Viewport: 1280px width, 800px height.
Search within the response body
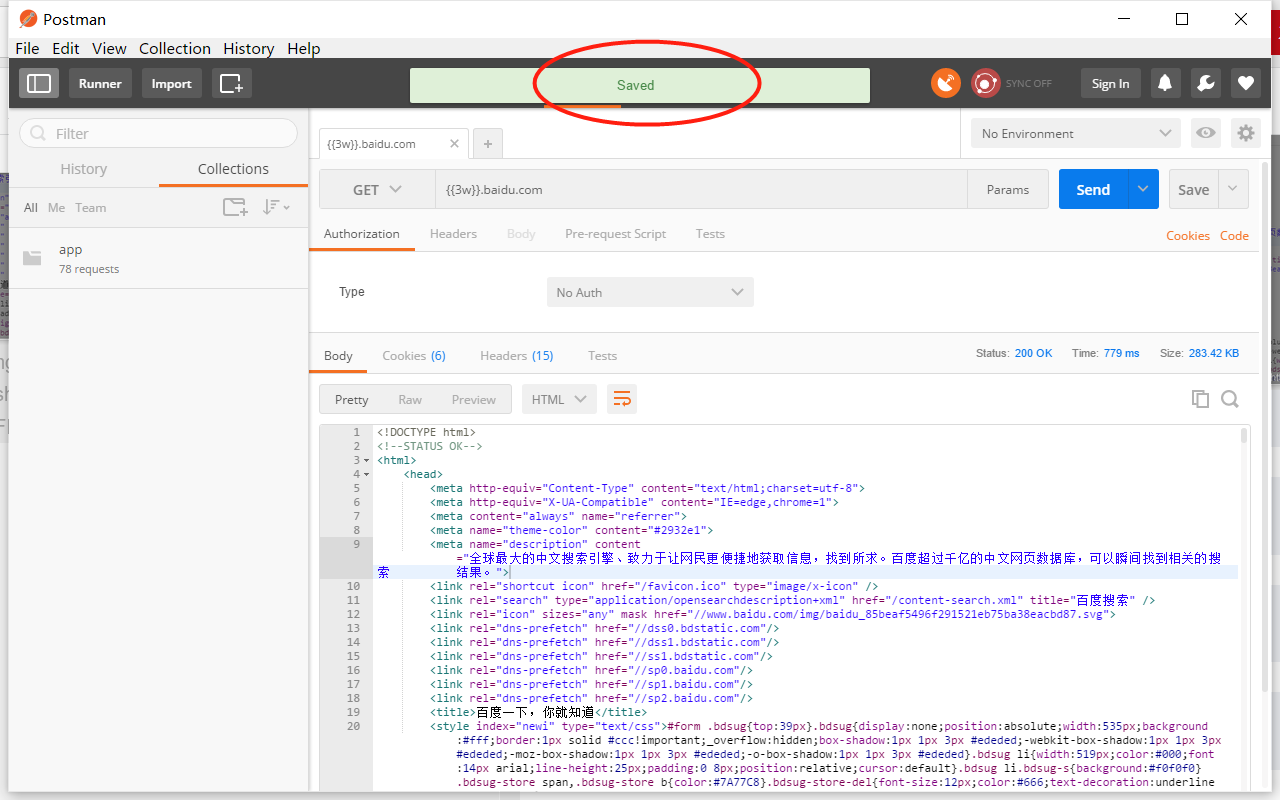(x=1230, y=399)
